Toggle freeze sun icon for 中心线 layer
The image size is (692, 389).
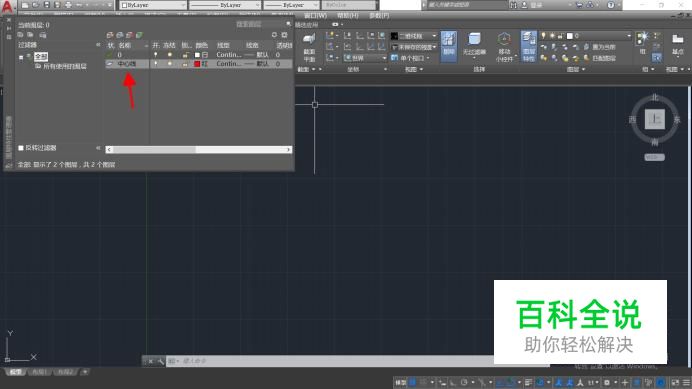point(169,64)
